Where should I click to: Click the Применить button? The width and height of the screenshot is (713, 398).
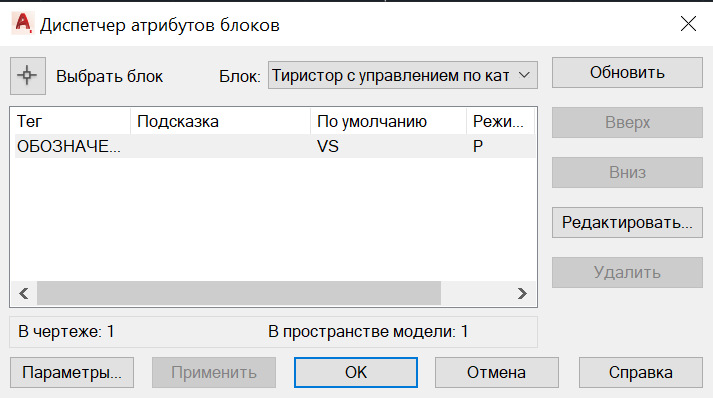point(214,373)
